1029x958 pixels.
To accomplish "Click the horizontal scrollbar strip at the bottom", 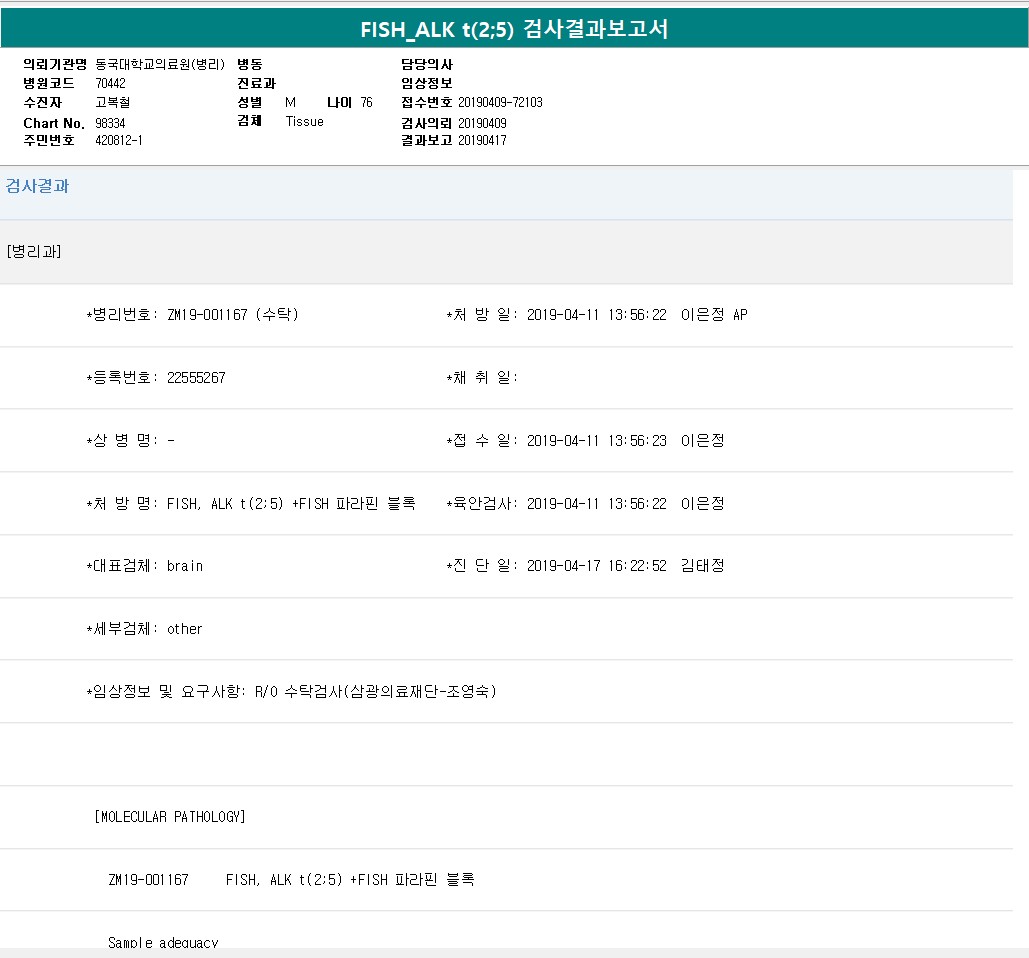I will click(514, 953).
